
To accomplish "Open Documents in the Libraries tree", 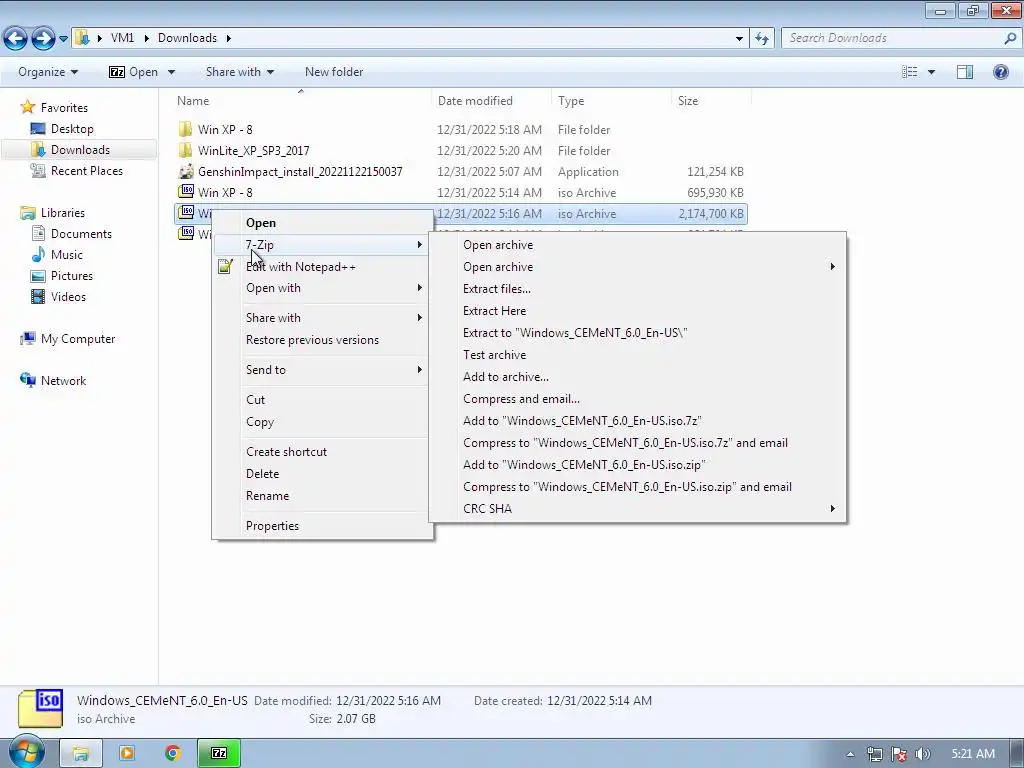I will 81,234.
